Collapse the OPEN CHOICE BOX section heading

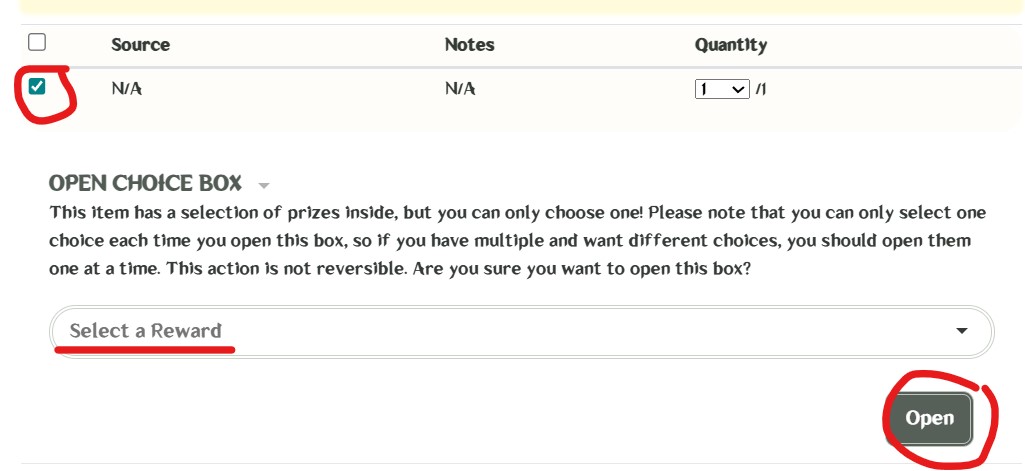click(x=145, y=184)
